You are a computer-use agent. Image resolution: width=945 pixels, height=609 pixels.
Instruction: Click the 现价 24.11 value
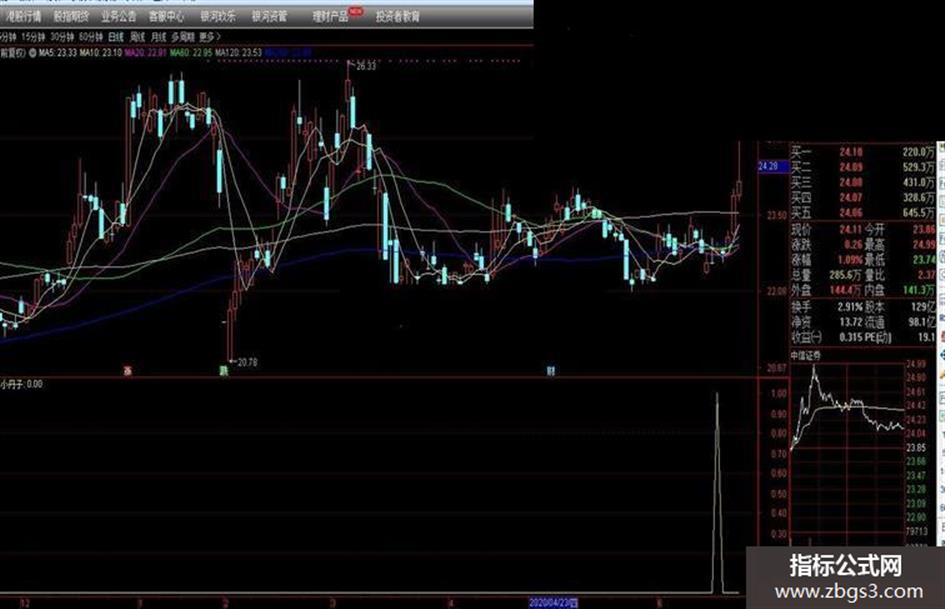[851, 229]
